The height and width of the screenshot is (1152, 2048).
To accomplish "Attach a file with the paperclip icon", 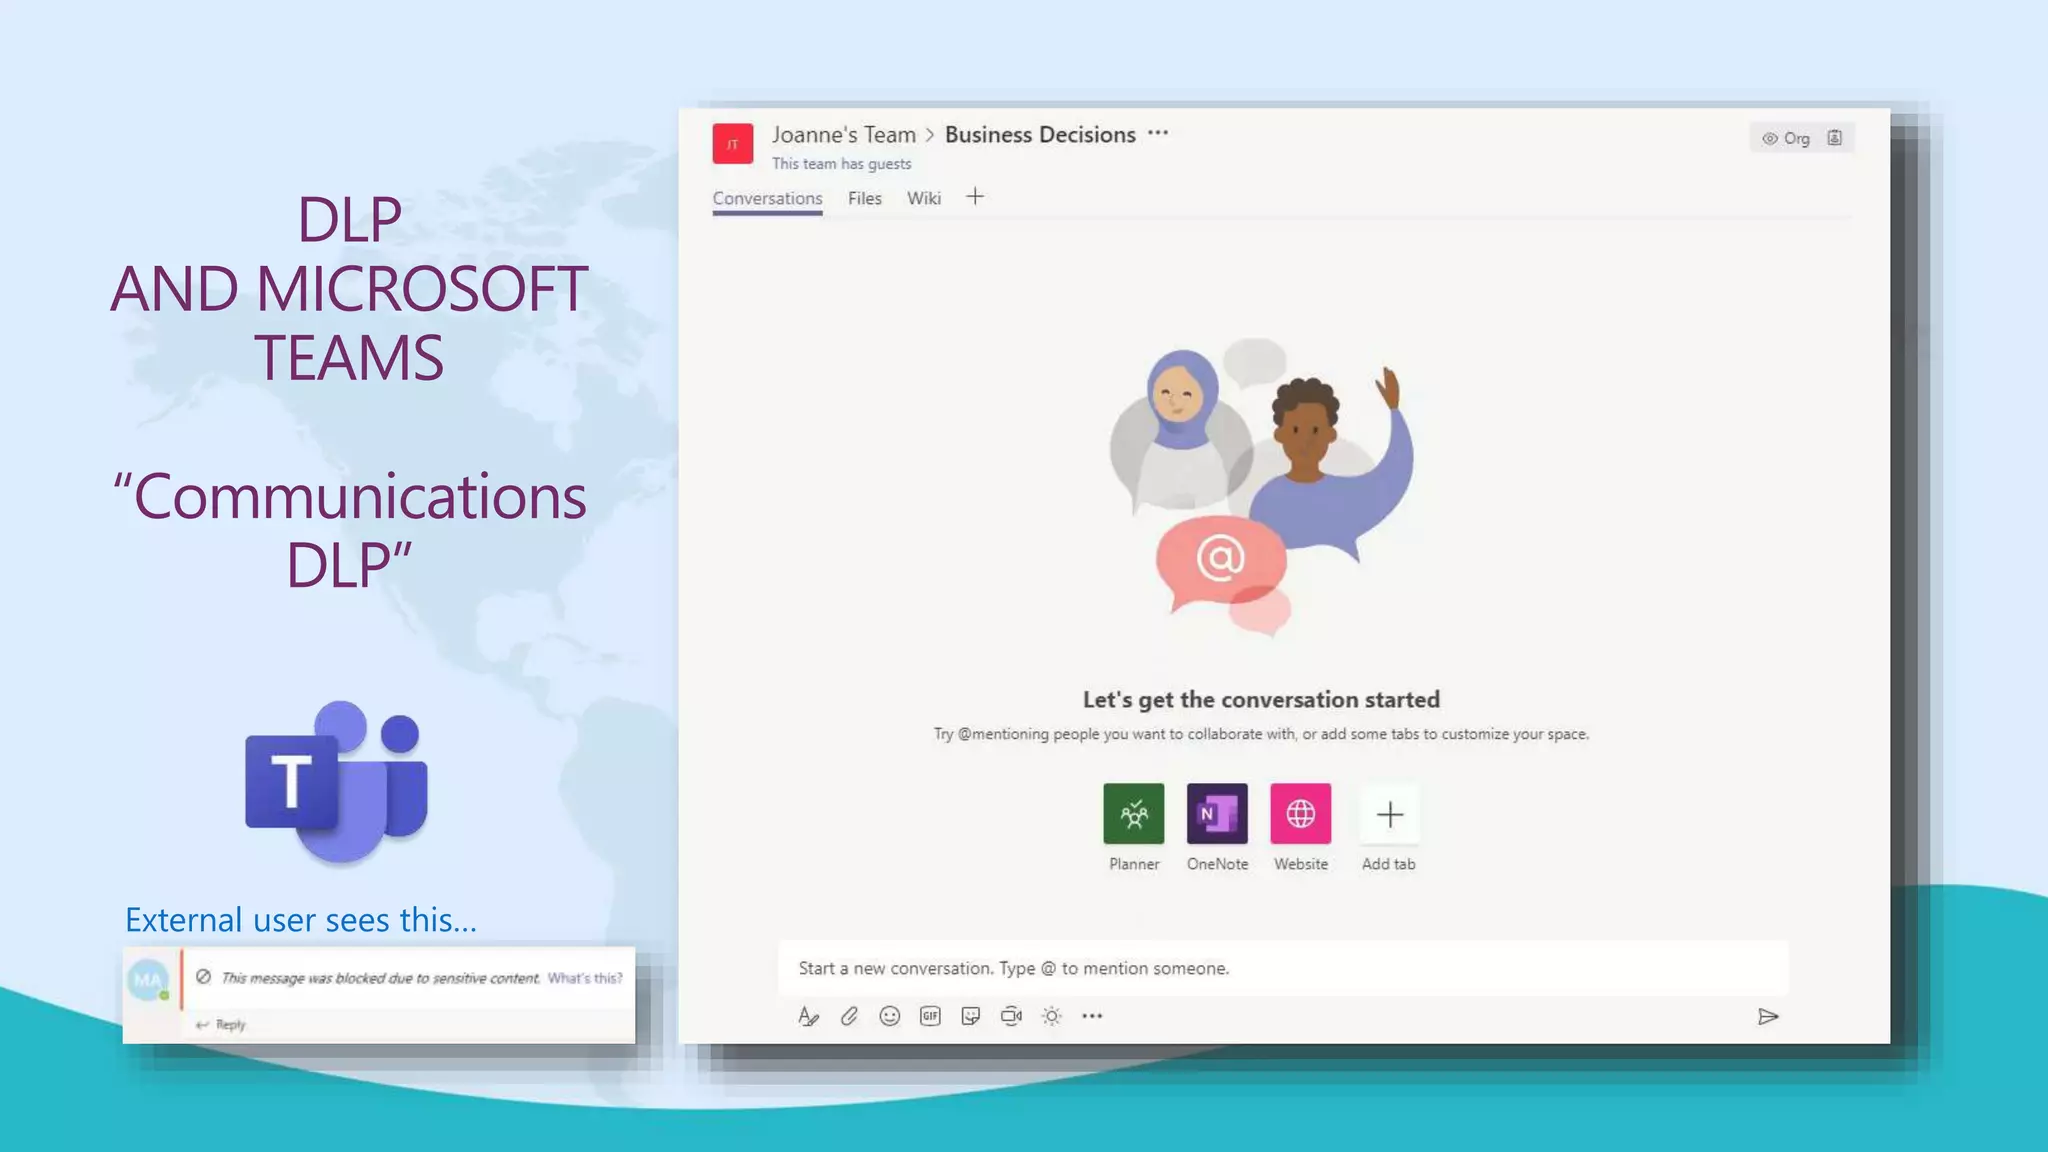I will click(849, 1016).
